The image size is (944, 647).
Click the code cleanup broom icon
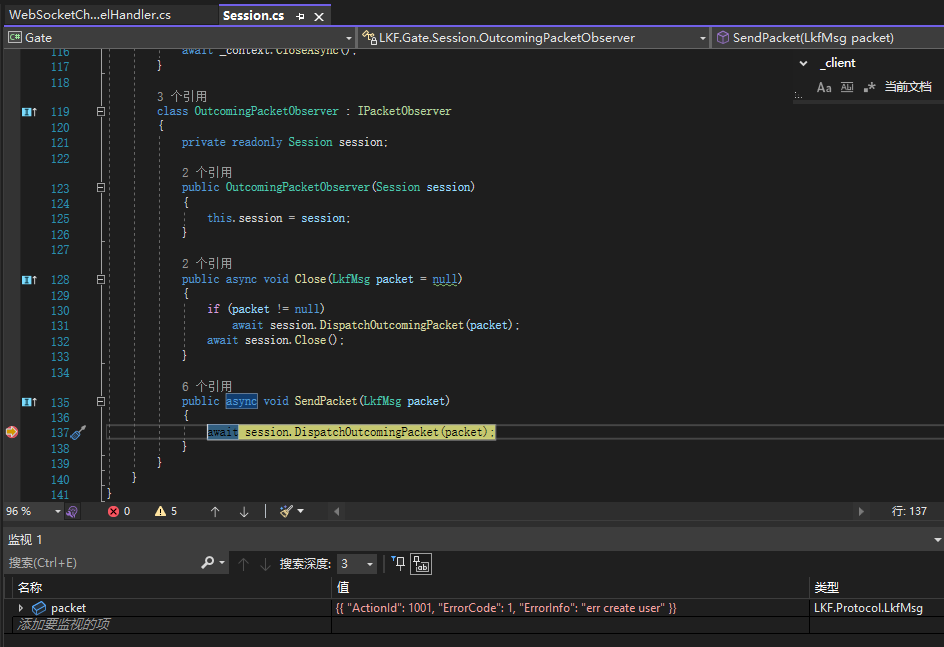[287, 511]
